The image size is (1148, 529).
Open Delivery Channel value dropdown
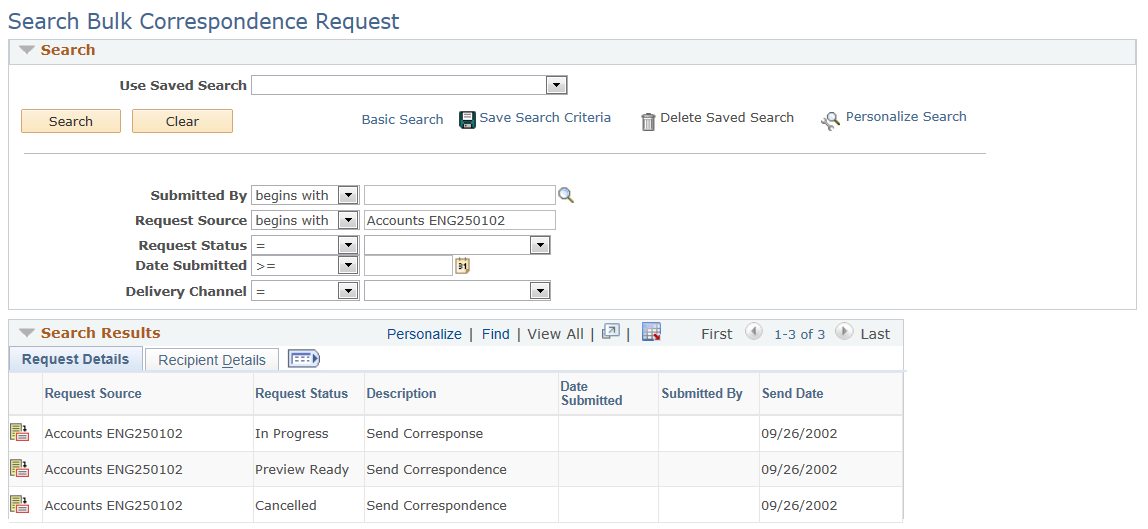540,291
